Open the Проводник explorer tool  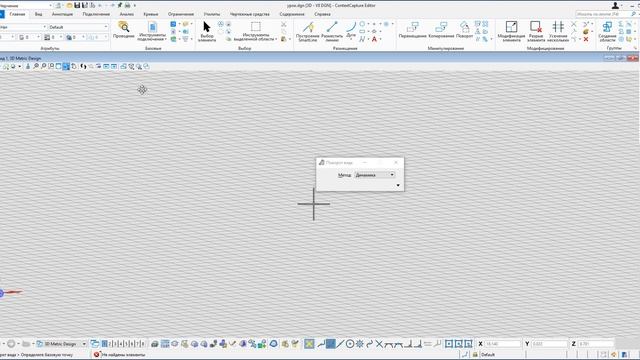point(123,30)
